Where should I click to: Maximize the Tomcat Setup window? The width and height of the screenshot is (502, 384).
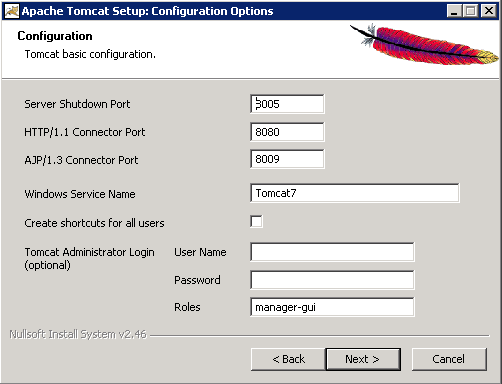[x=470, y=11]
